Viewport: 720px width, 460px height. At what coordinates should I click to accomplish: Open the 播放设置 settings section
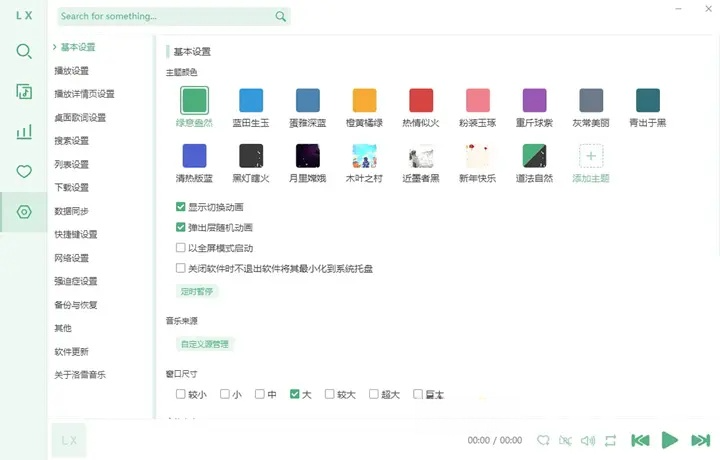[x=72, y=71]
